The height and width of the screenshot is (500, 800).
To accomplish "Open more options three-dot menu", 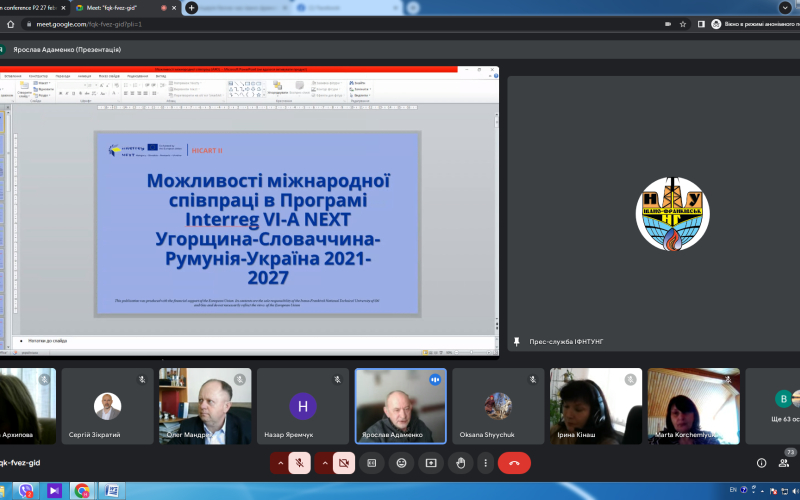I will coord(485,463).
